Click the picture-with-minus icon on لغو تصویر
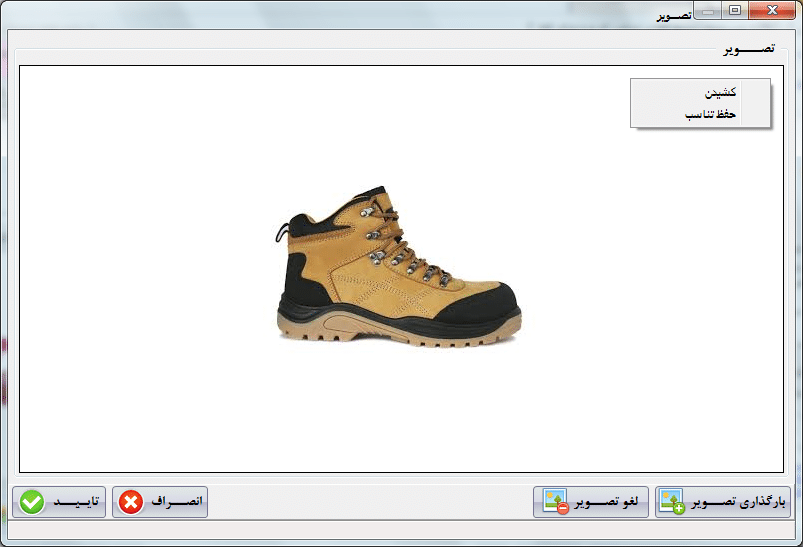The width and height of the screenshot is (803, 547). [556, 502]
